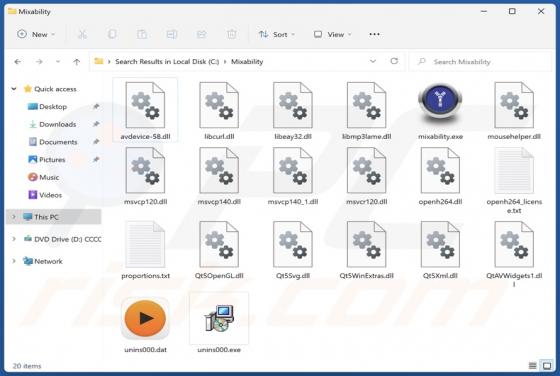This screenshot has height=376, width=560.
Task: Click the Mixability breadcrumb in address bar
Action: point(247,62)
